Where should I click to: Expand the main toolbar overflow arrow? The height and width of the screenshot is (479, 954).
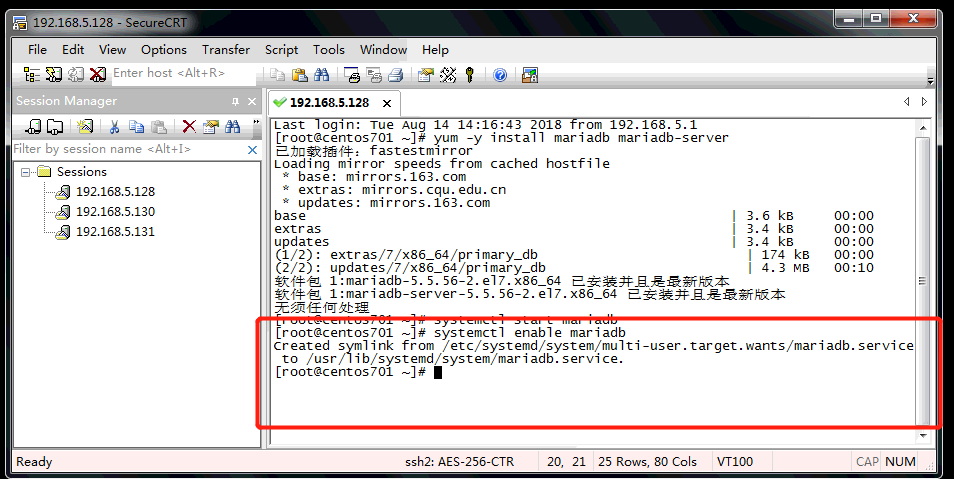click(930, 80)
